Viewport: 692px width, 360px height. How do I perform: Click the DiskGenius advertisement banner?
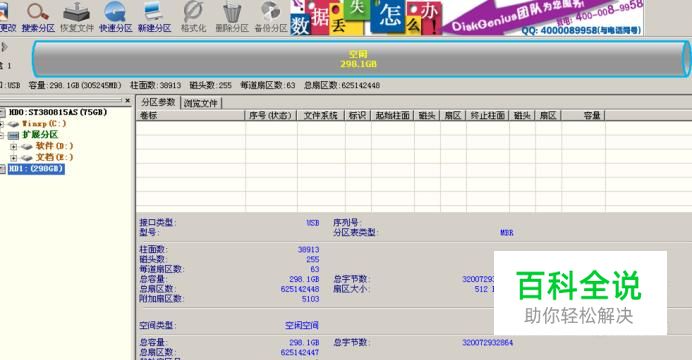(466, 17)
